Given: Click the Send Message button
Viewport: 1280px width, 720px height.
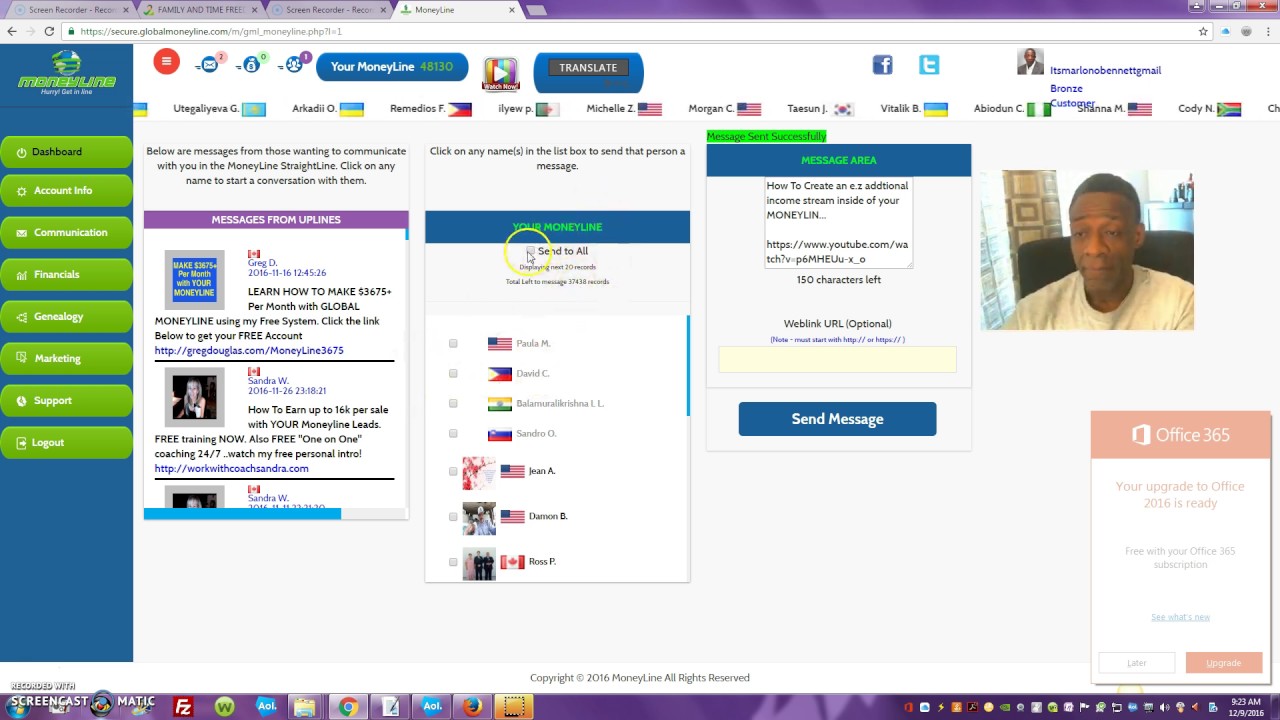Looking at the screenshot, I should (837, 419).
